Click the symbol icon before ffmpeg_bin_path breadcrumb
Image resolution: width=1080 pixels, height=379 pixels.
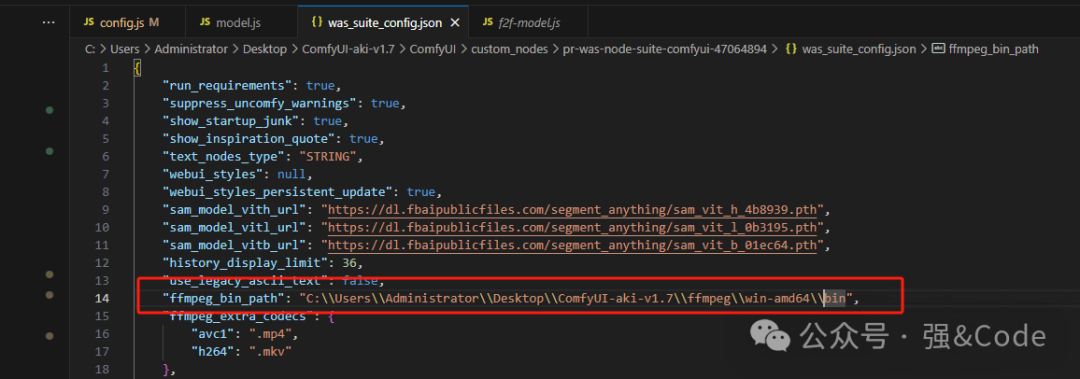point(937,49)
